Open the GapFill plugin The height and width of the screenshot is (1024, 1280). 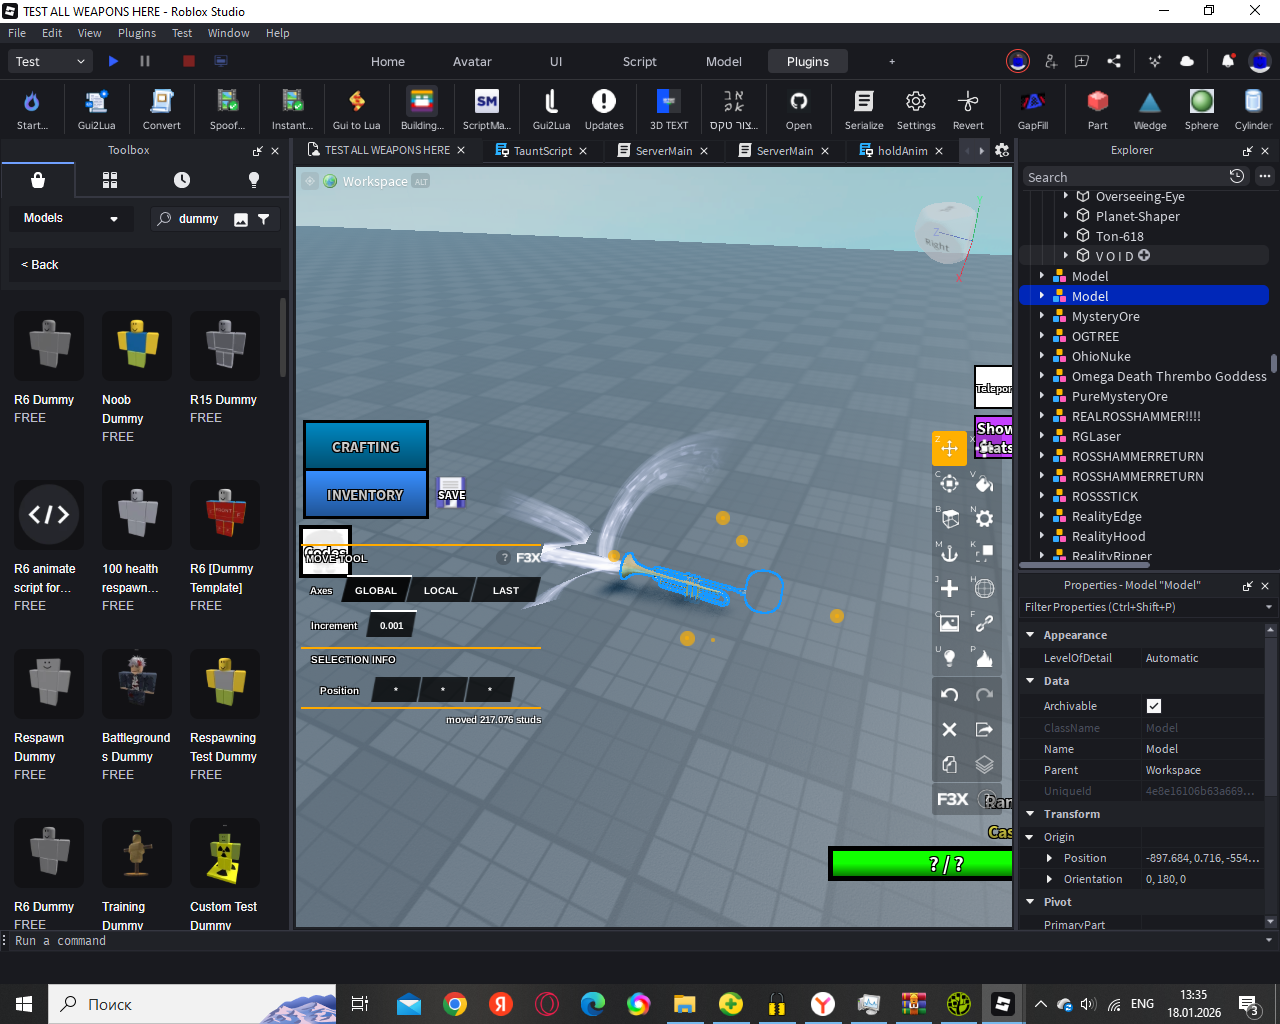pyautogui.click(x=1033, y=109)
